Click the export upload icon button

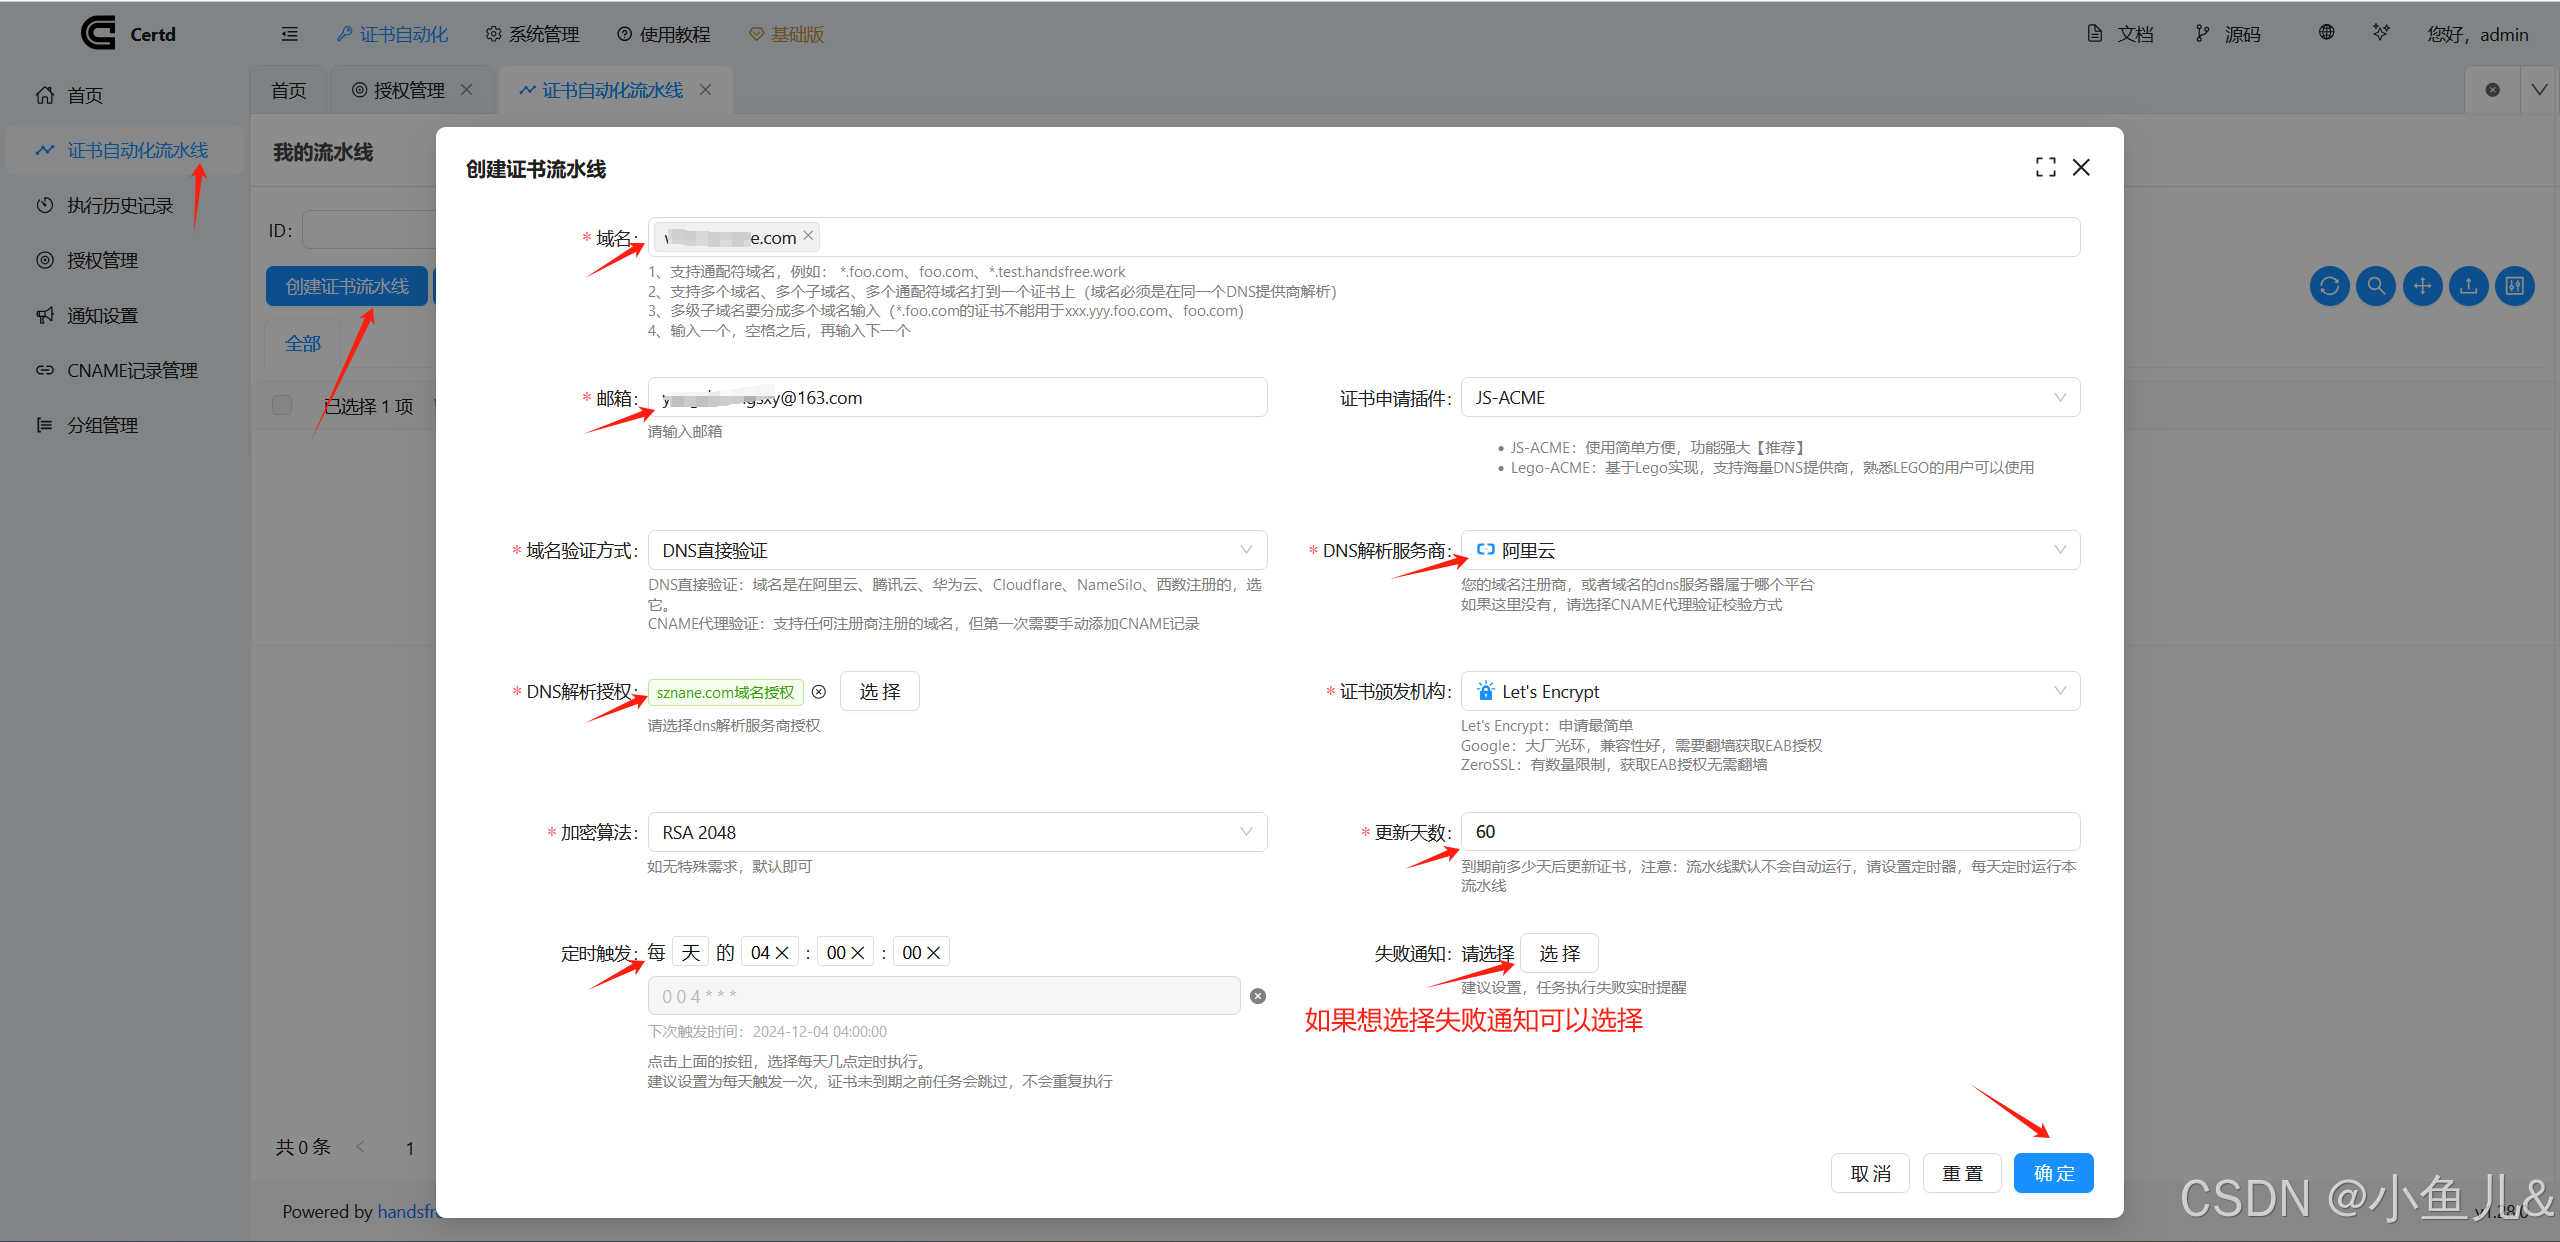point(2468,287)
